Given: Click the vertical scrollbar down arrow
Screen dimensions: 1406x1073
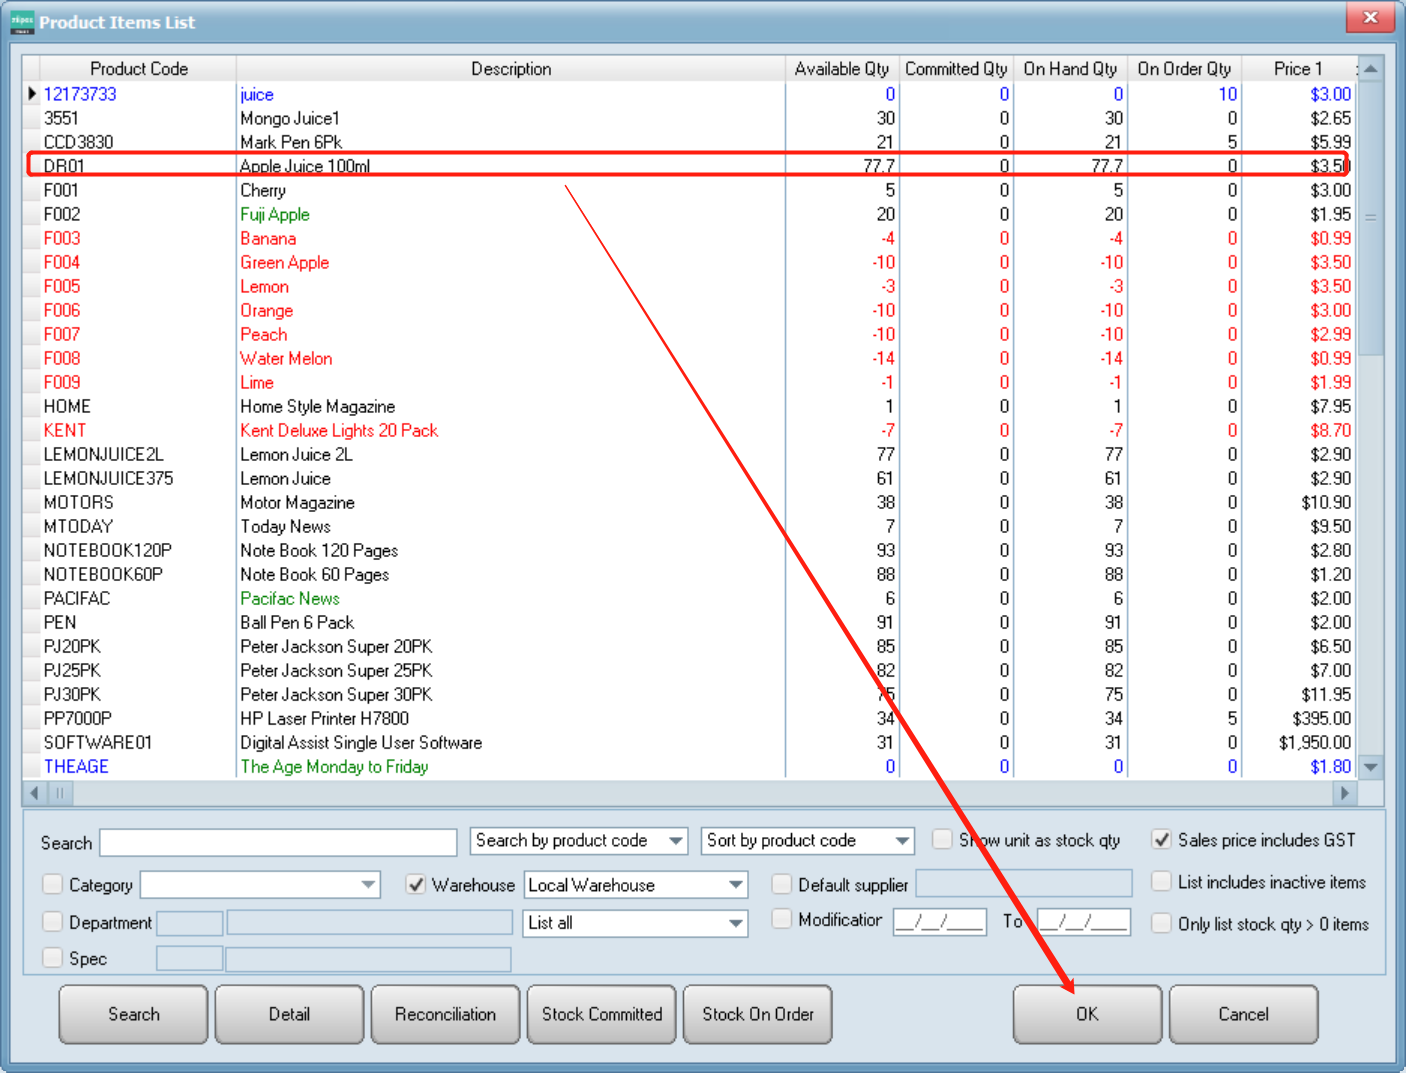Looking at the screenshot, I should click(x=1371, y=767).
